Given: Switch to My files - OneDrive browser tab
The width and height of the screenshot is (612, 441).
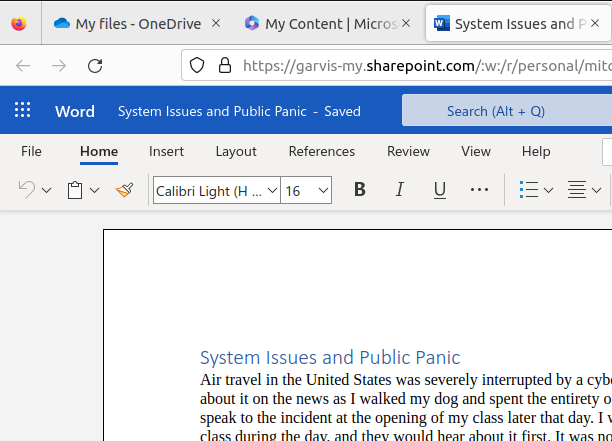Looking at the screenshot, I should (138, 23).
